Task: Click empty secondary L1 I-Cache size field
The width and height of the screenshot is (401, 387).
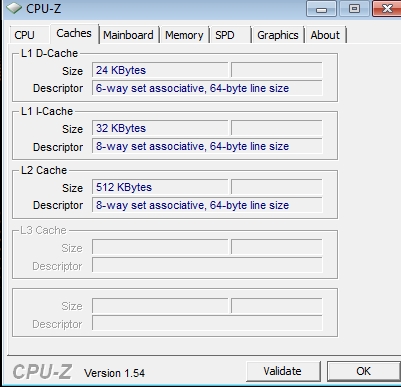Action: pos(277,128)
